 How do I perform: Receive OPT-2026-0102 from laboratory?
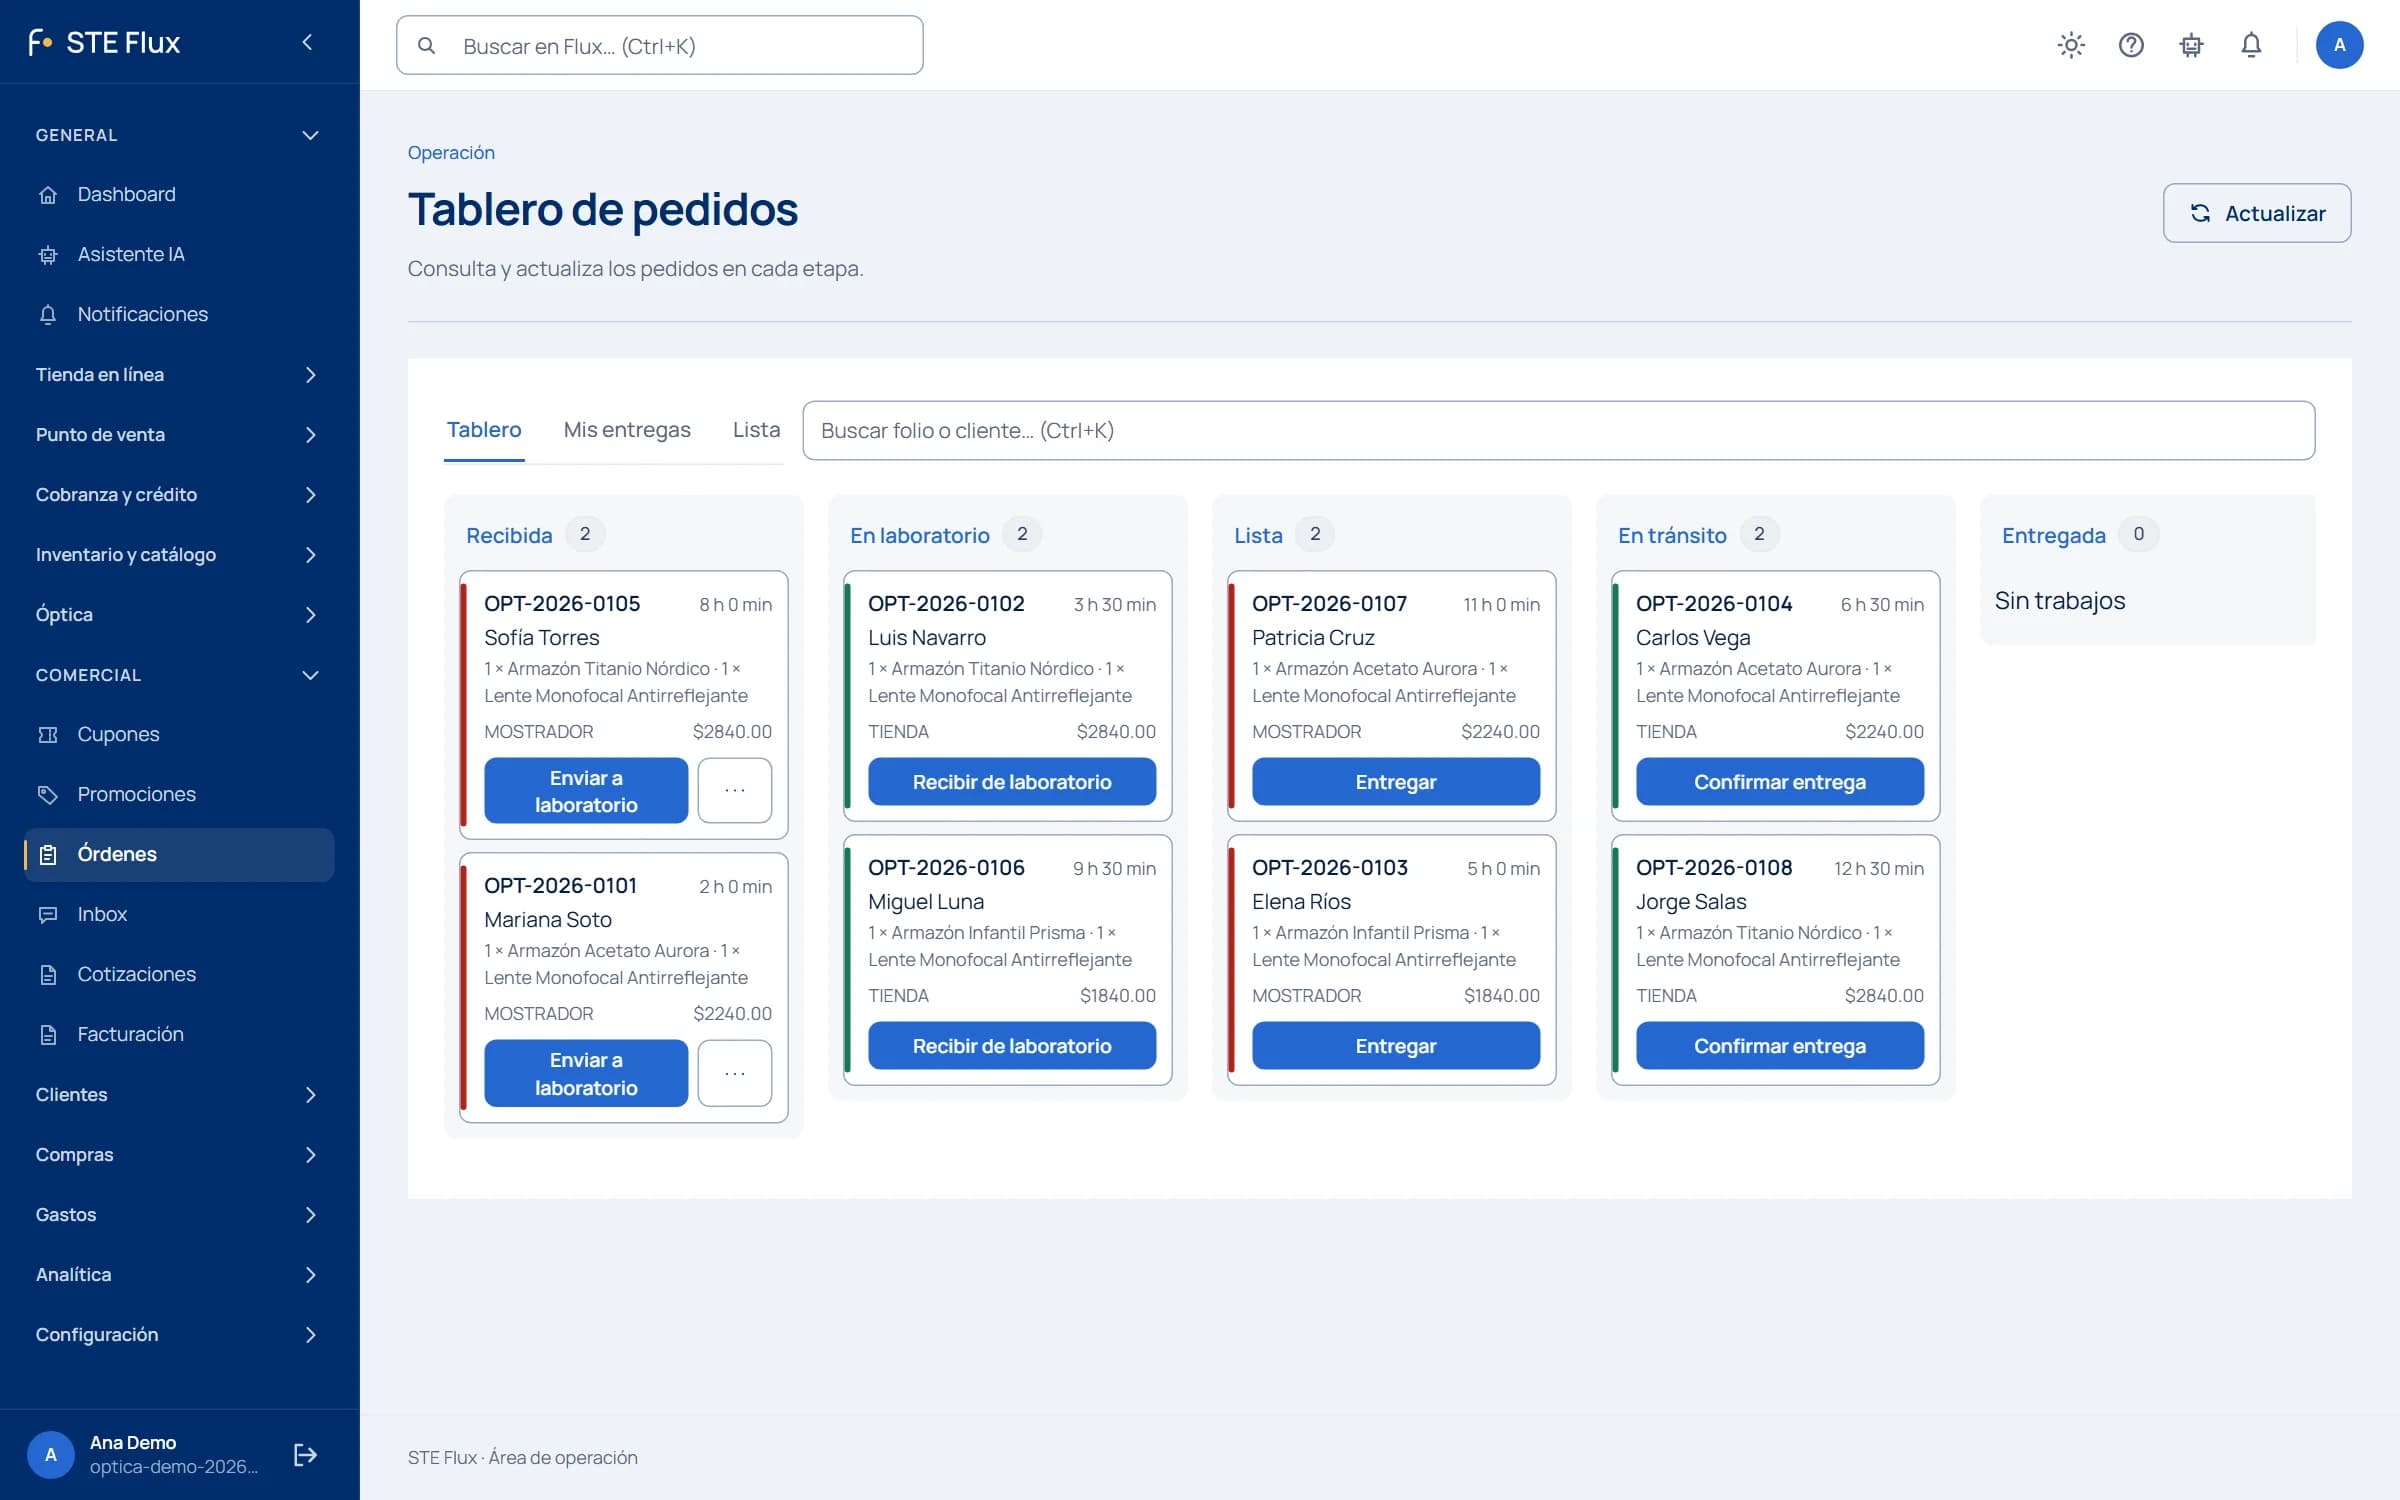[1012, 782]
